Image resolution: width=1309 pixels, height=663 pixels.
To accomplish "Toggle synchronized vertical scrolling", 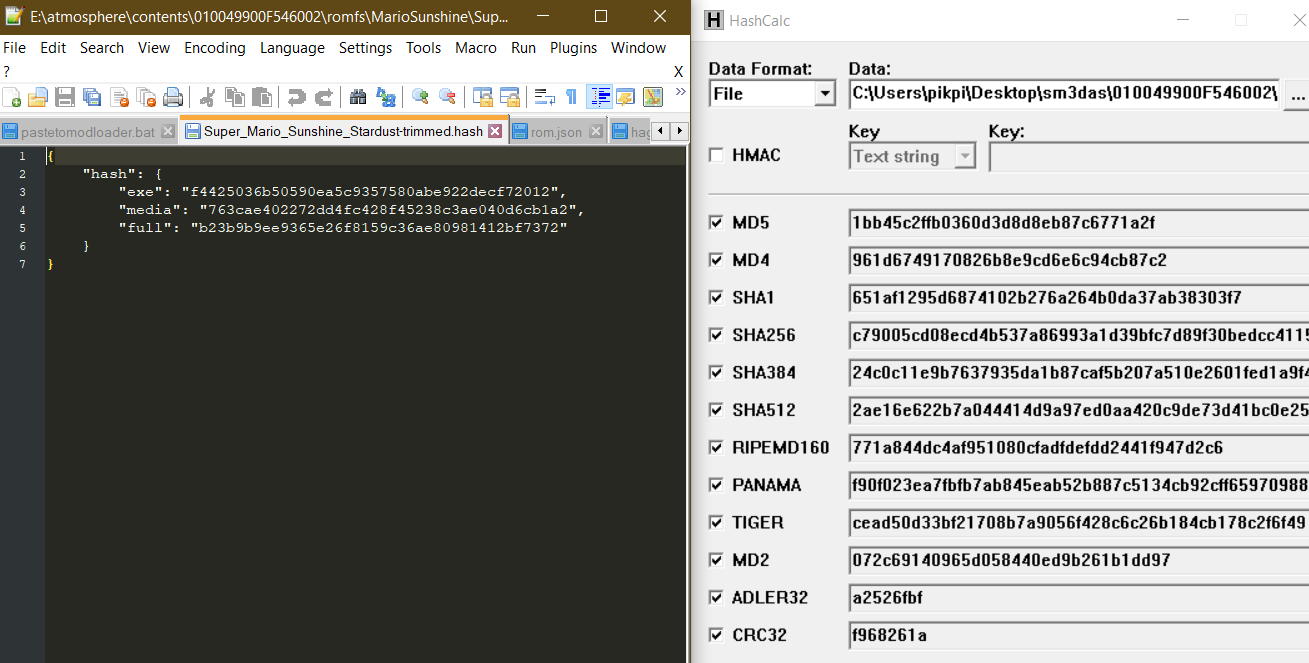I will pyautogui.click(x=482, y=97).
